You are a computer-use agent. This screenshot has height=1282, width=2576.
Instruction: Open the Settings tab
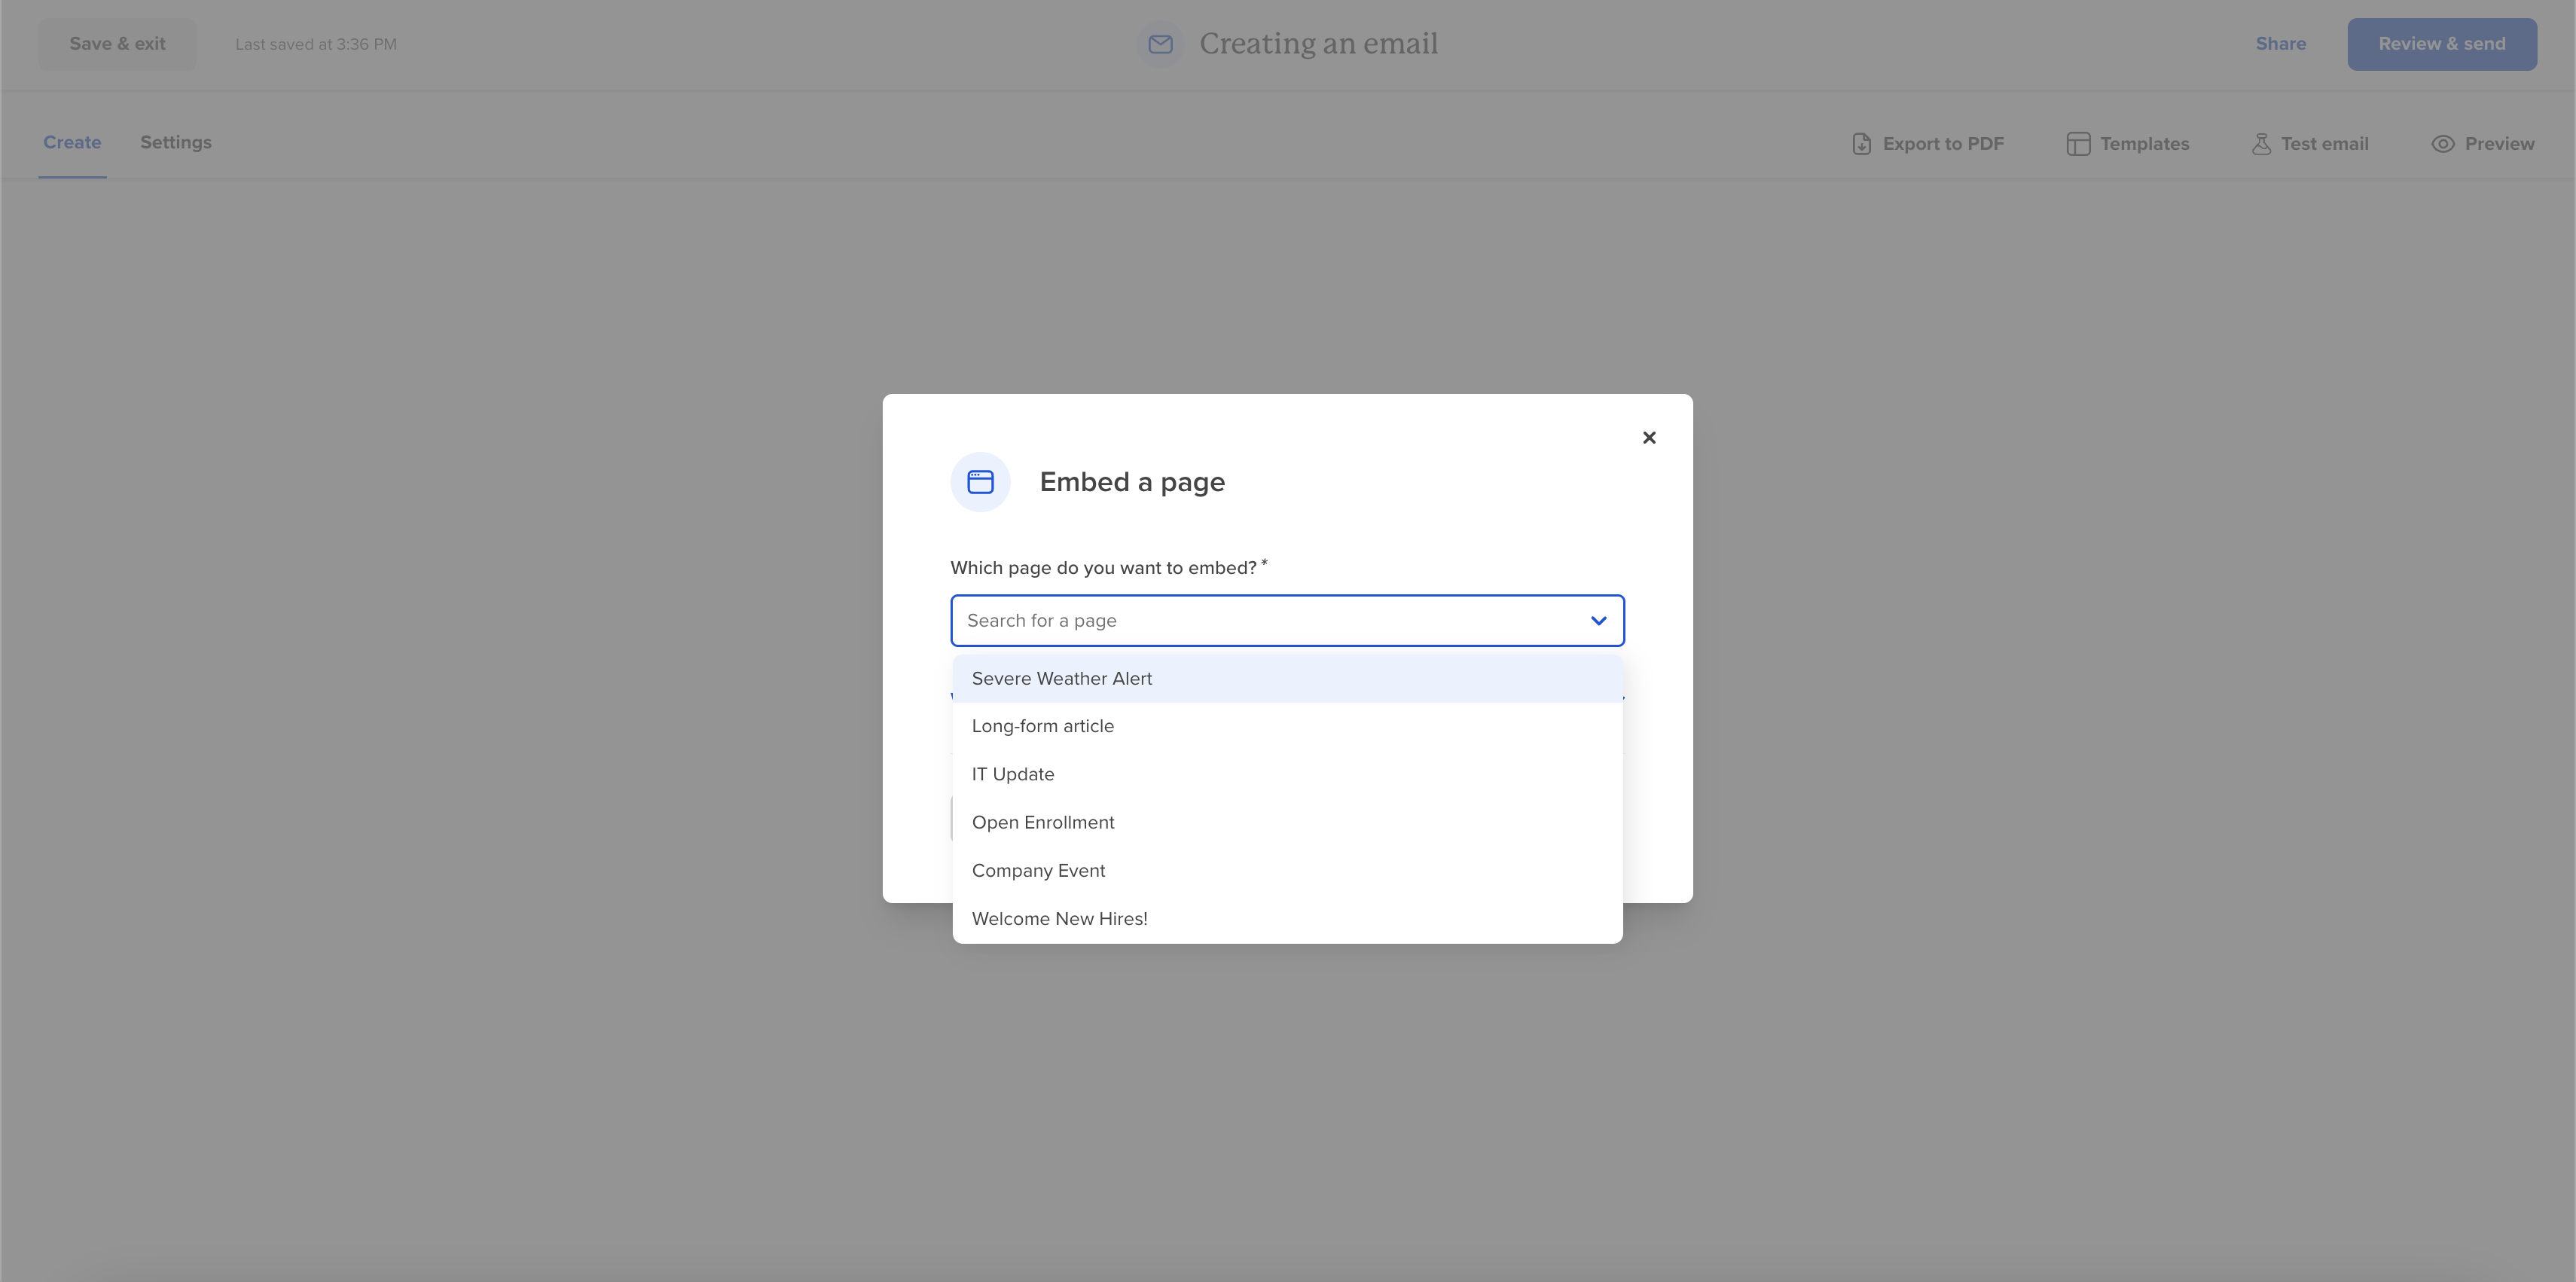[x=176, y=142]
